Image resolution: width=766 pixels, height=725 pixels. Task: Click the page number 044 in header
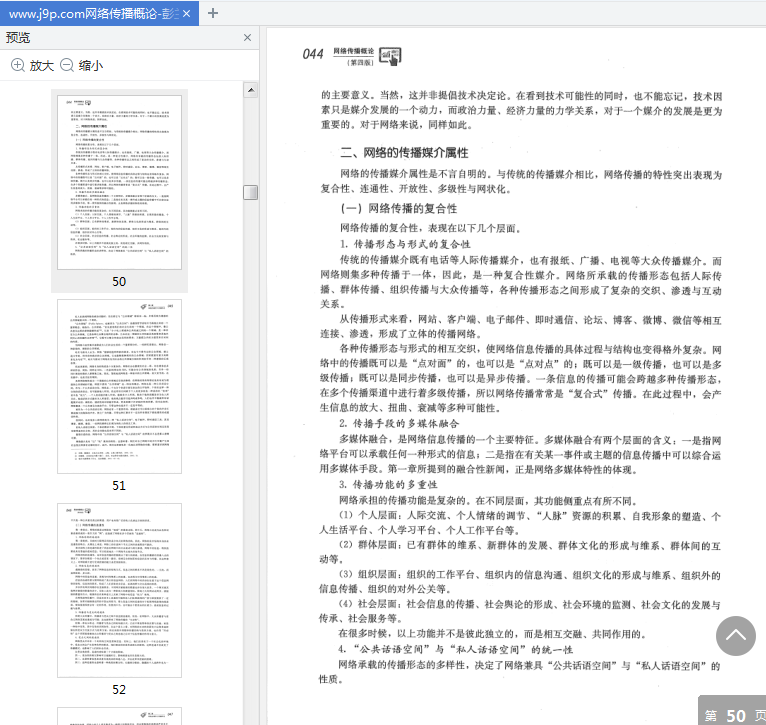[x=313, y=54]
